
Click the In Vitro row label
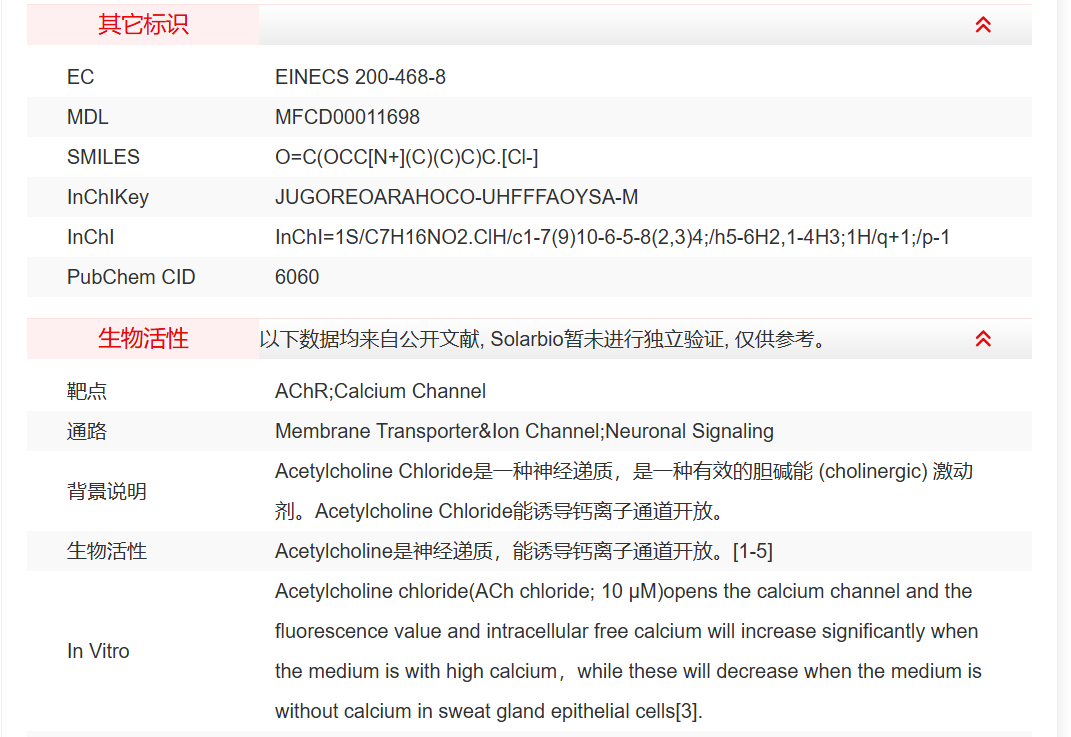click(x=98, y=651)
